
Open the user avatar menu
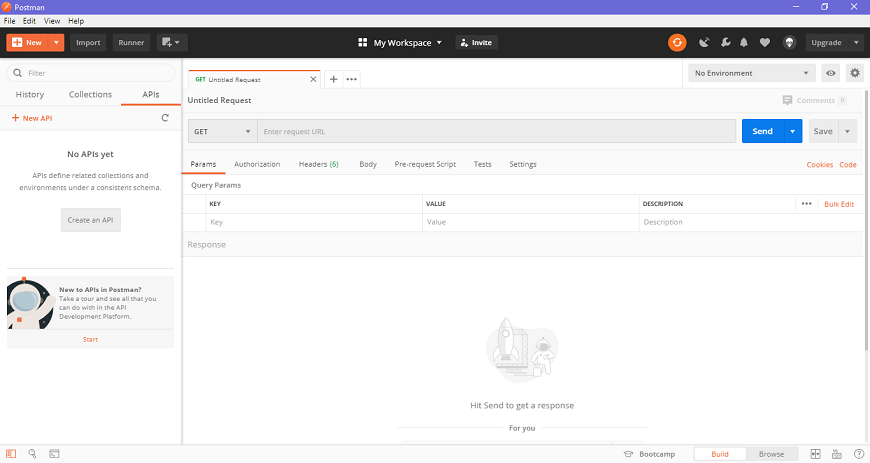[x=790, y=43]
